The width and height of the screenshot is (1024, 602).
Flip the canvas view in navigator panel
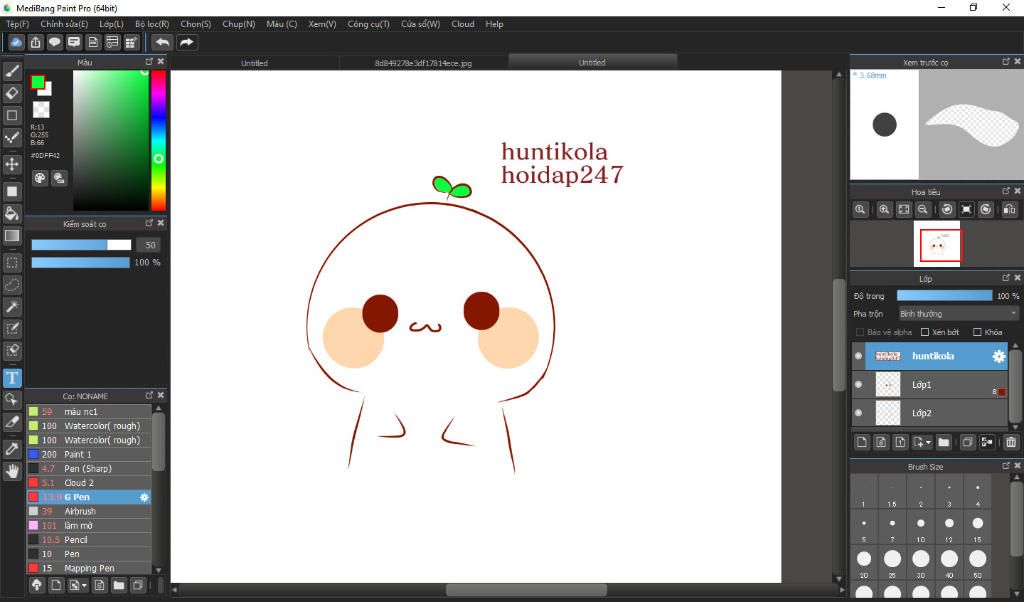(1010, 210)
